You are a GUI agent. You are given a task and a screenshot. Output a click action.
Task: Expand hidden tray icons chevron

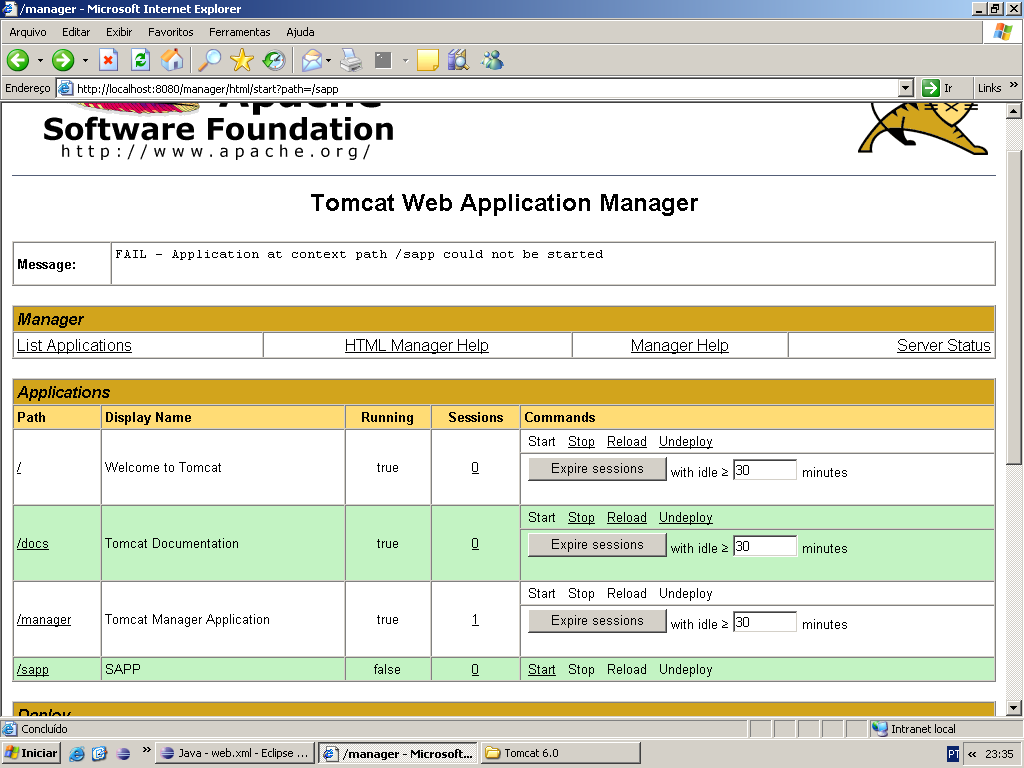tap(972, 754)
